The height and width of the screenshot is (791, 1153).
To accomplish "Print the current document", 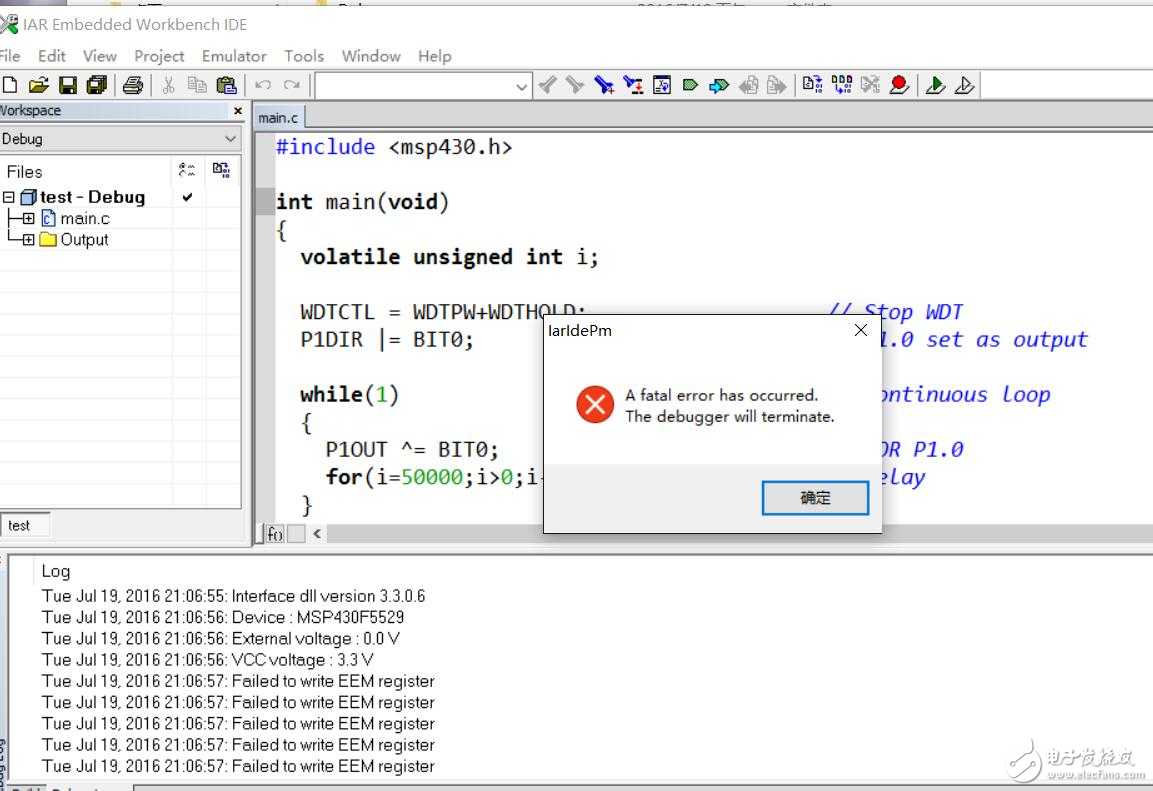I will point(132,85).
